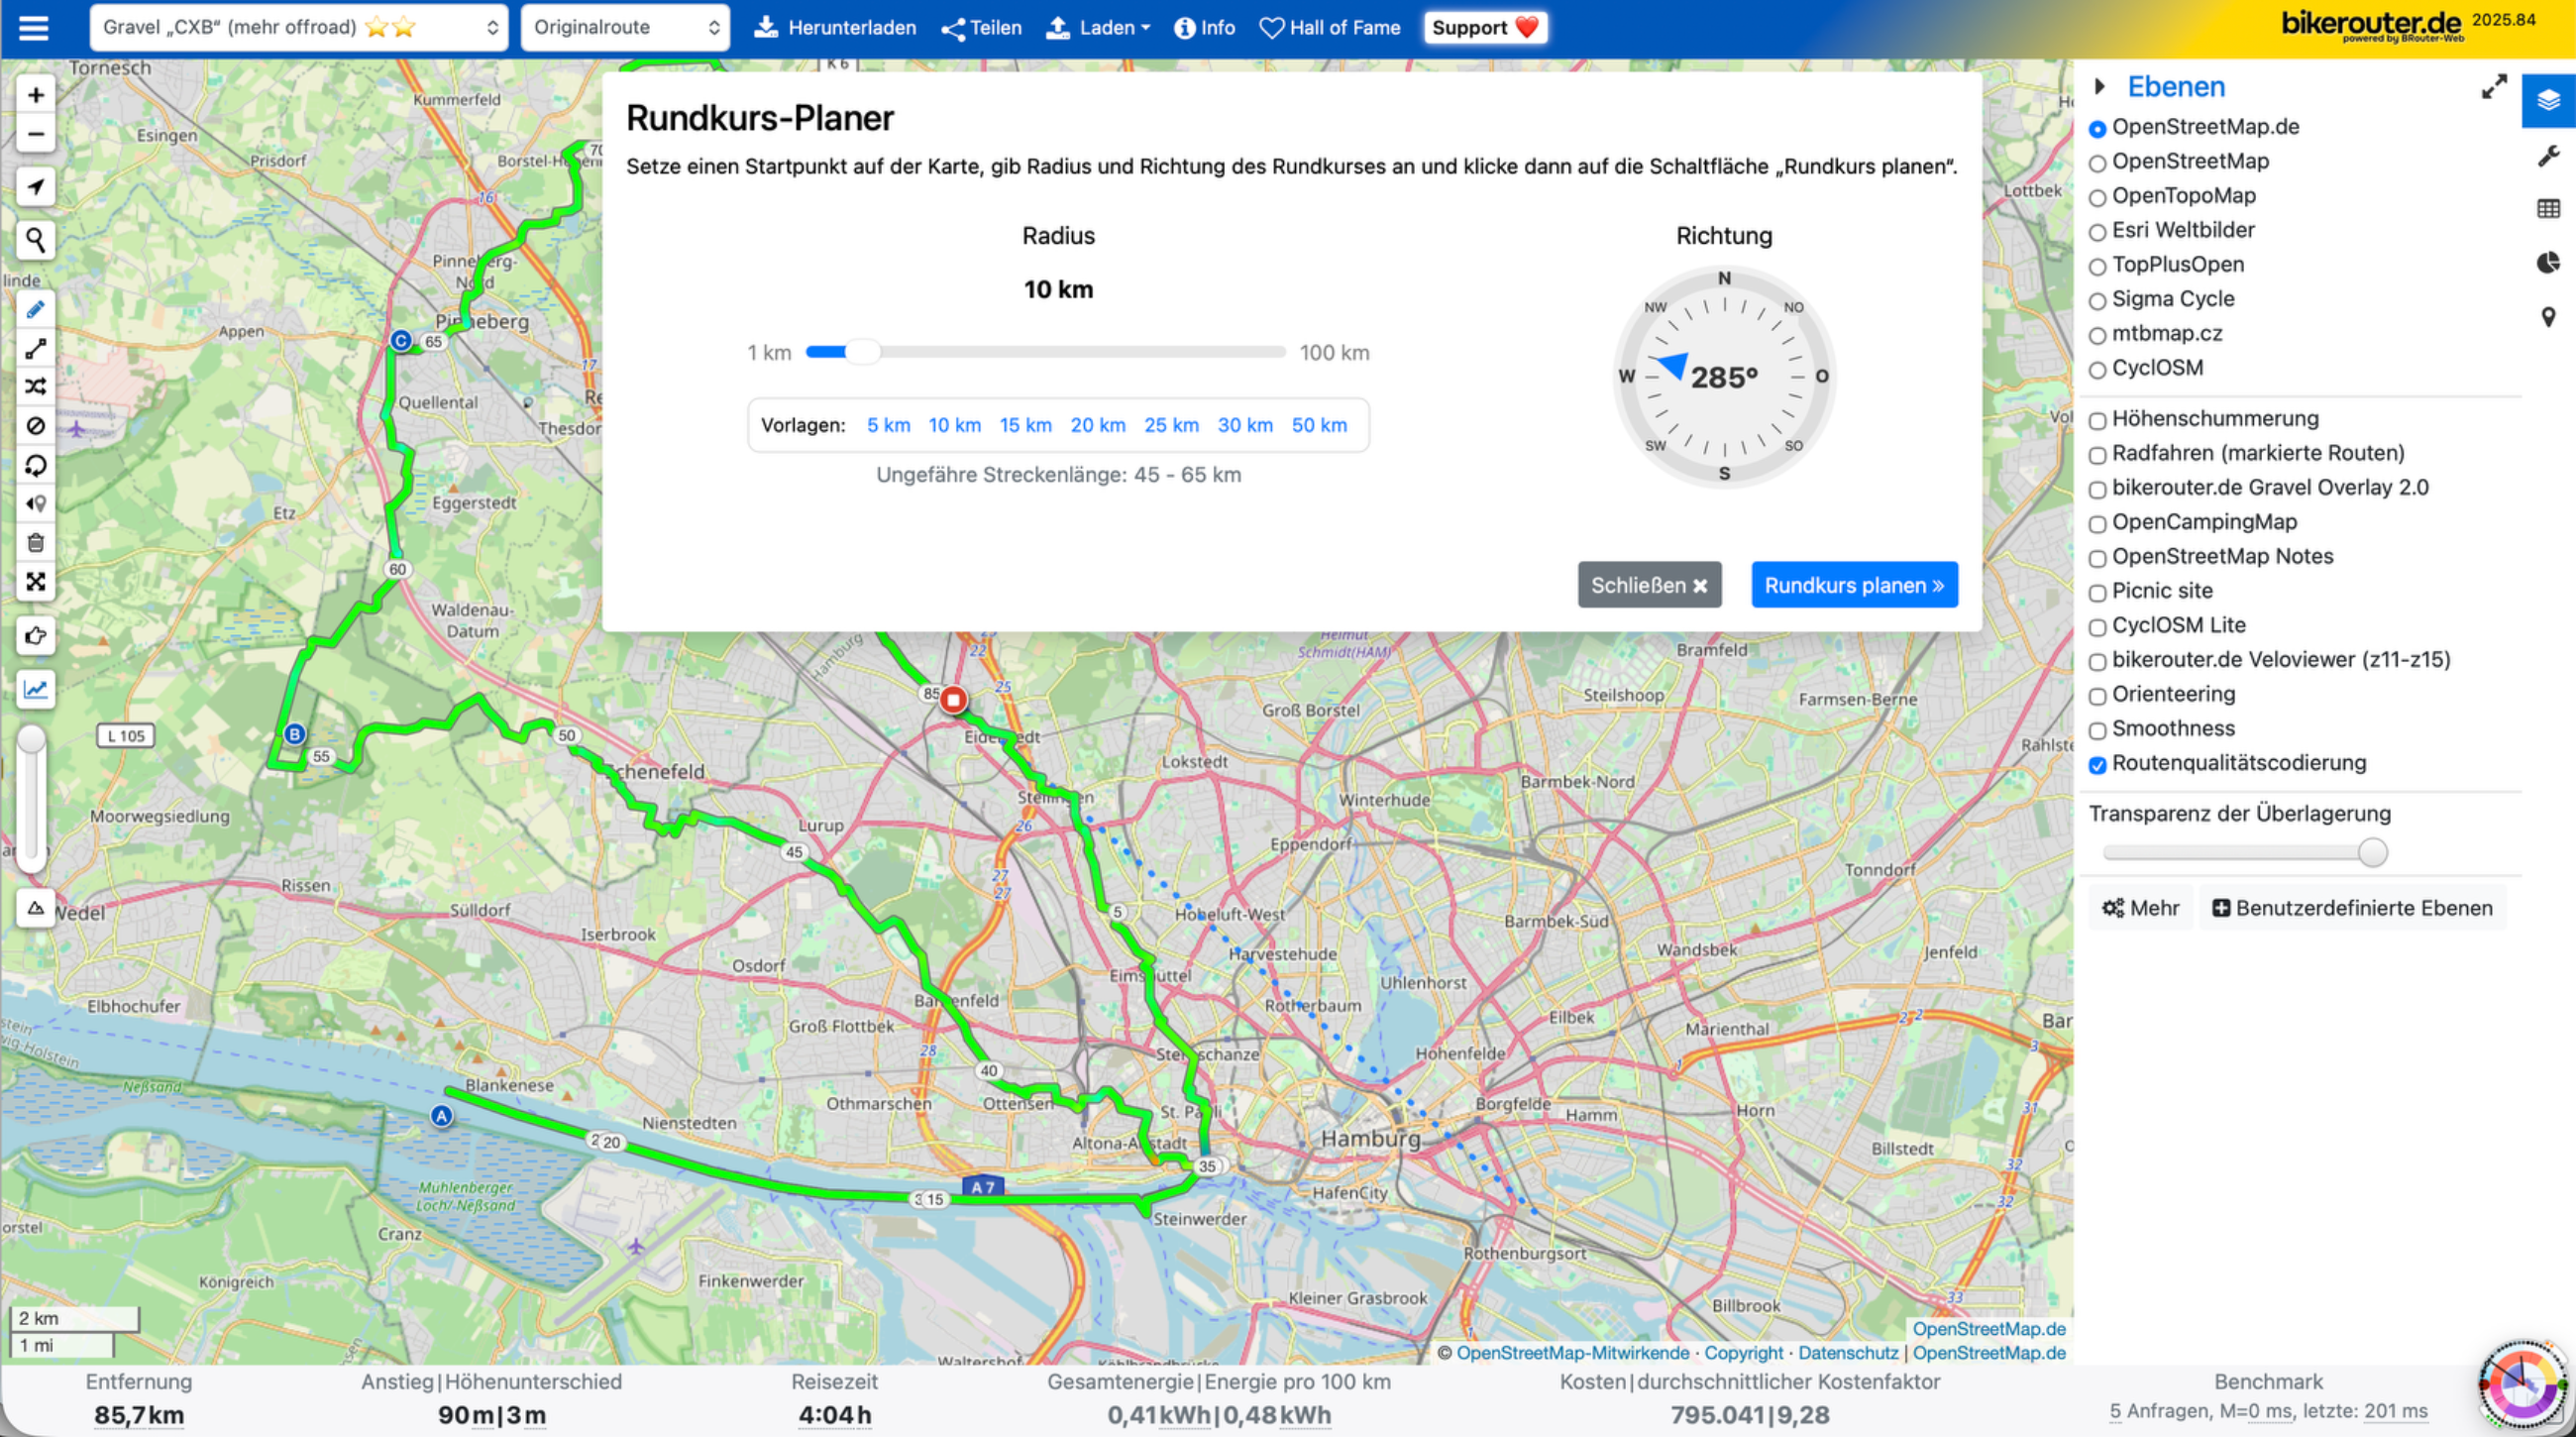The image size is (2576, 1437).
Task: Click the Rundkurs planen button
Action: click(x=1853, y=585)
